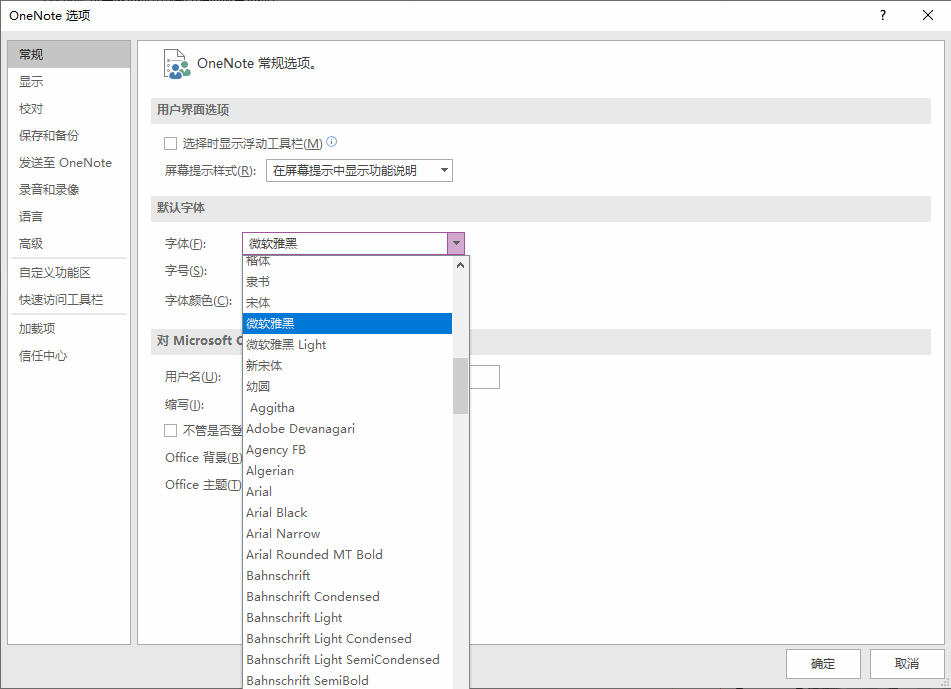The image size is (951, 689).
Task: Select Adobe Devanagari font
Action: coord(348,429)
